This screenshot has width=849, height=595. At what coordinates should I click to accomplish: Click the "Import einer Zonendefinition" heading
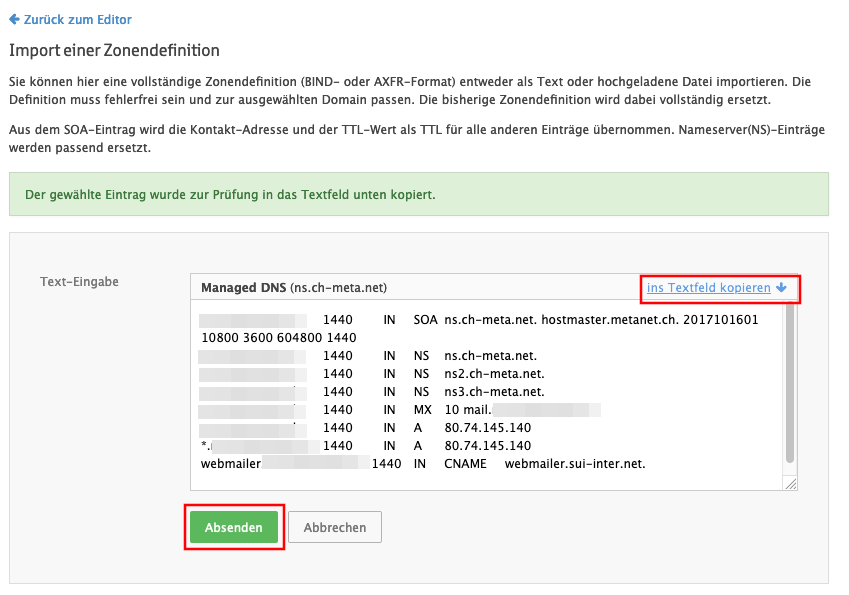click(114, 50)
